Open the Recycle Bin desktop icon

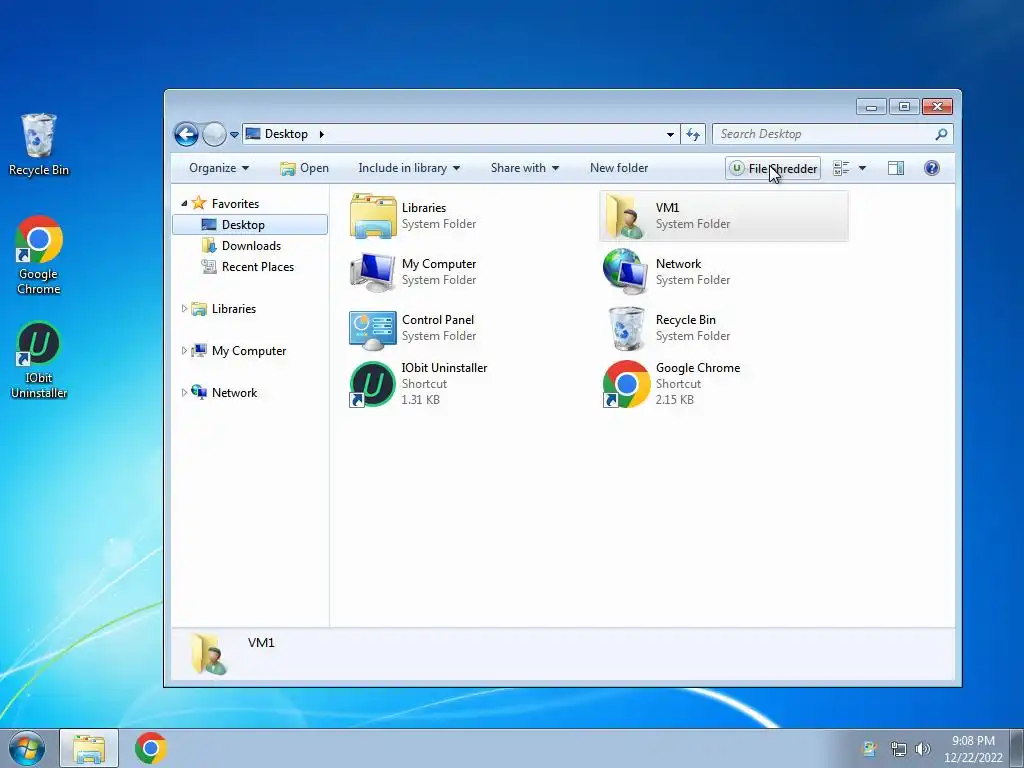(39, 145)
